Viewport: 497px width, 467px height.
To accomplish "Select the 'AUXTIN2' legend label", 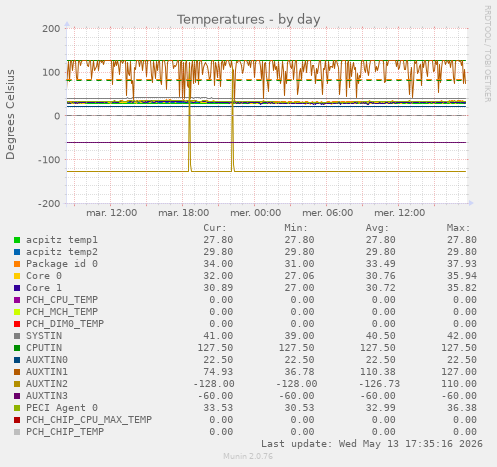I will (47, 384).
